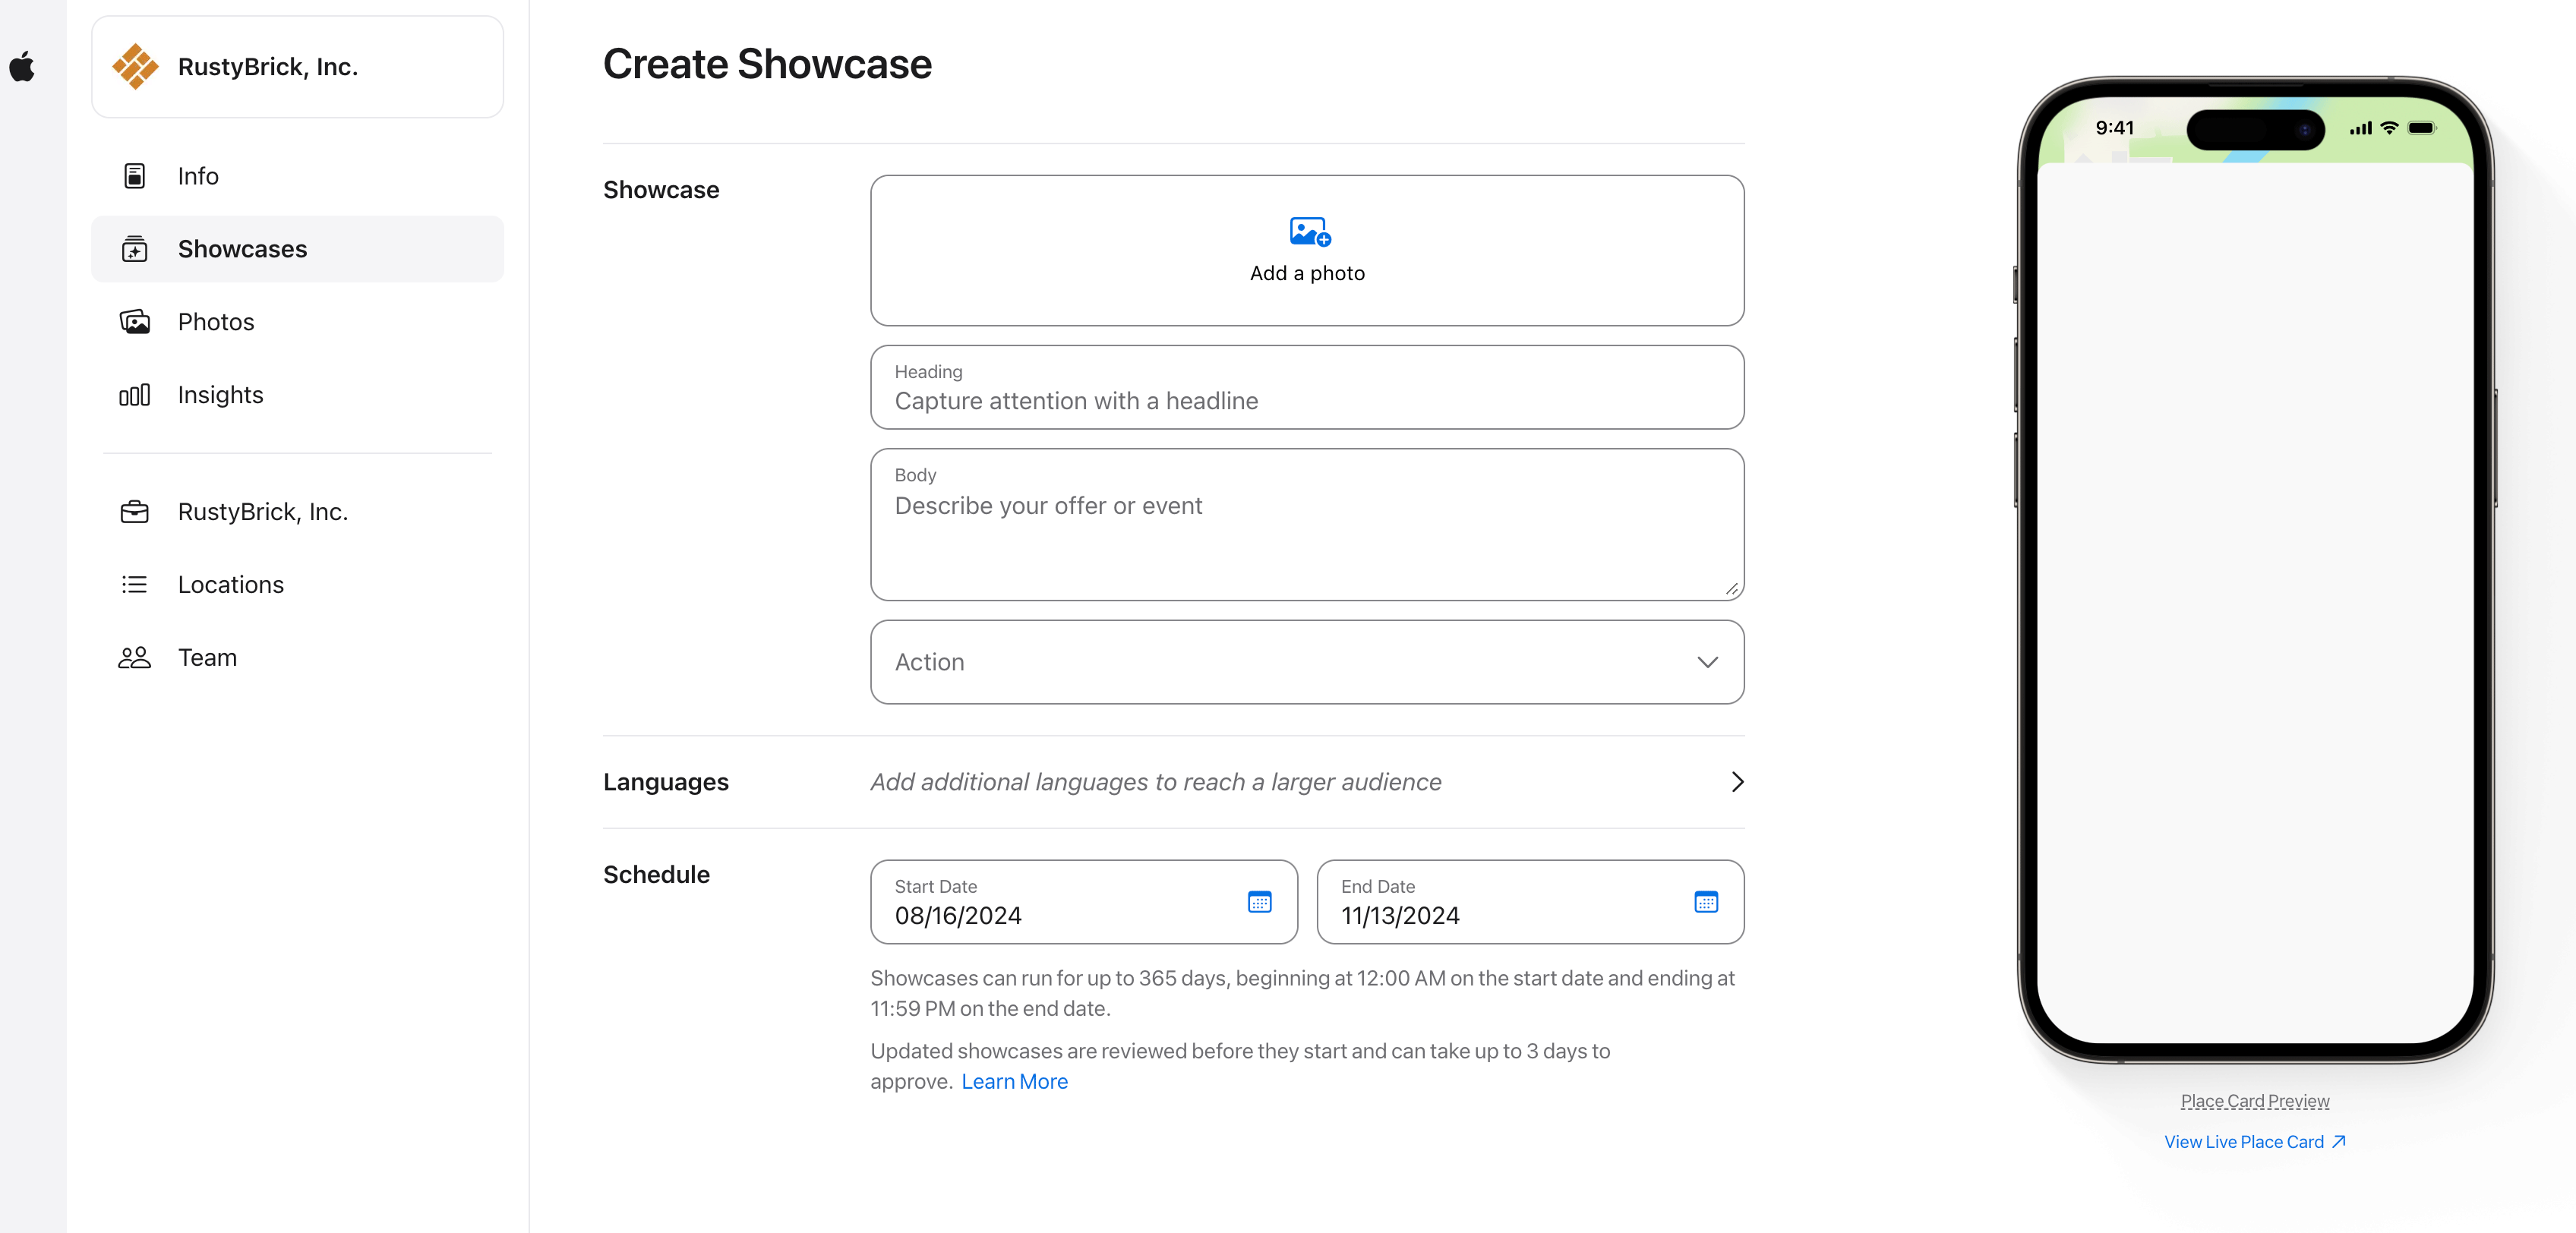Click the Apple logo icon
The width and height of the screenshot is (2576, 1233).
click(22, 67)
